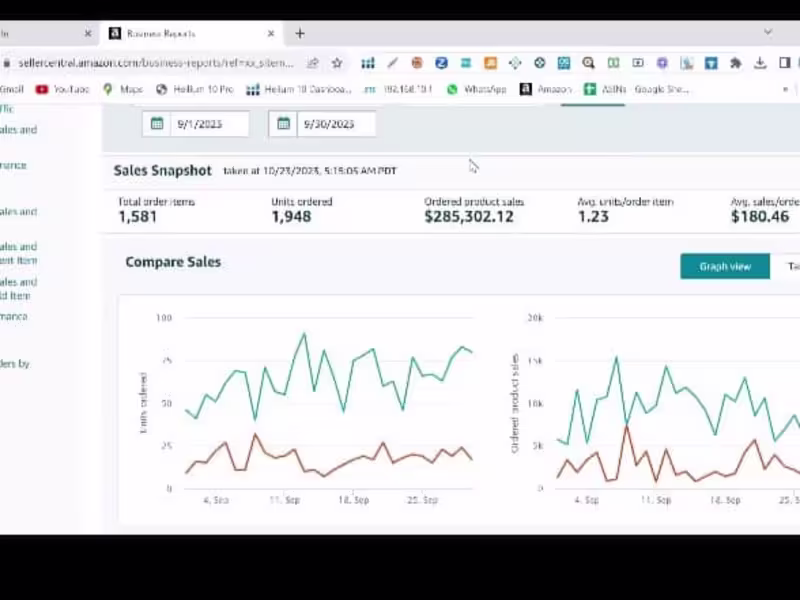Click the Avg. units/order item value 1.23
The width and height of the screenshot is (800, 600).
point(593,217)
